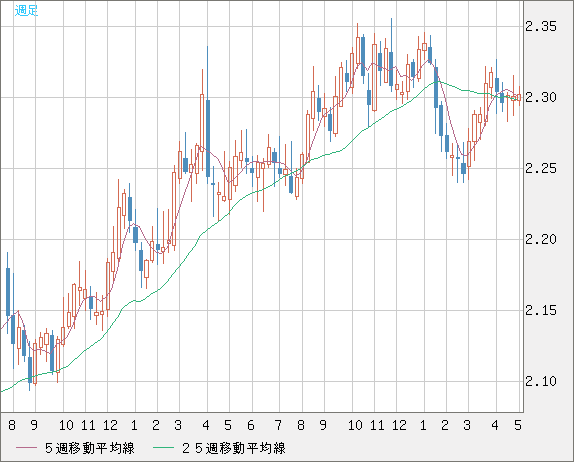Click the leftmost month label 8 on the time axis
The image size is (574, 462).
point(12,425)
